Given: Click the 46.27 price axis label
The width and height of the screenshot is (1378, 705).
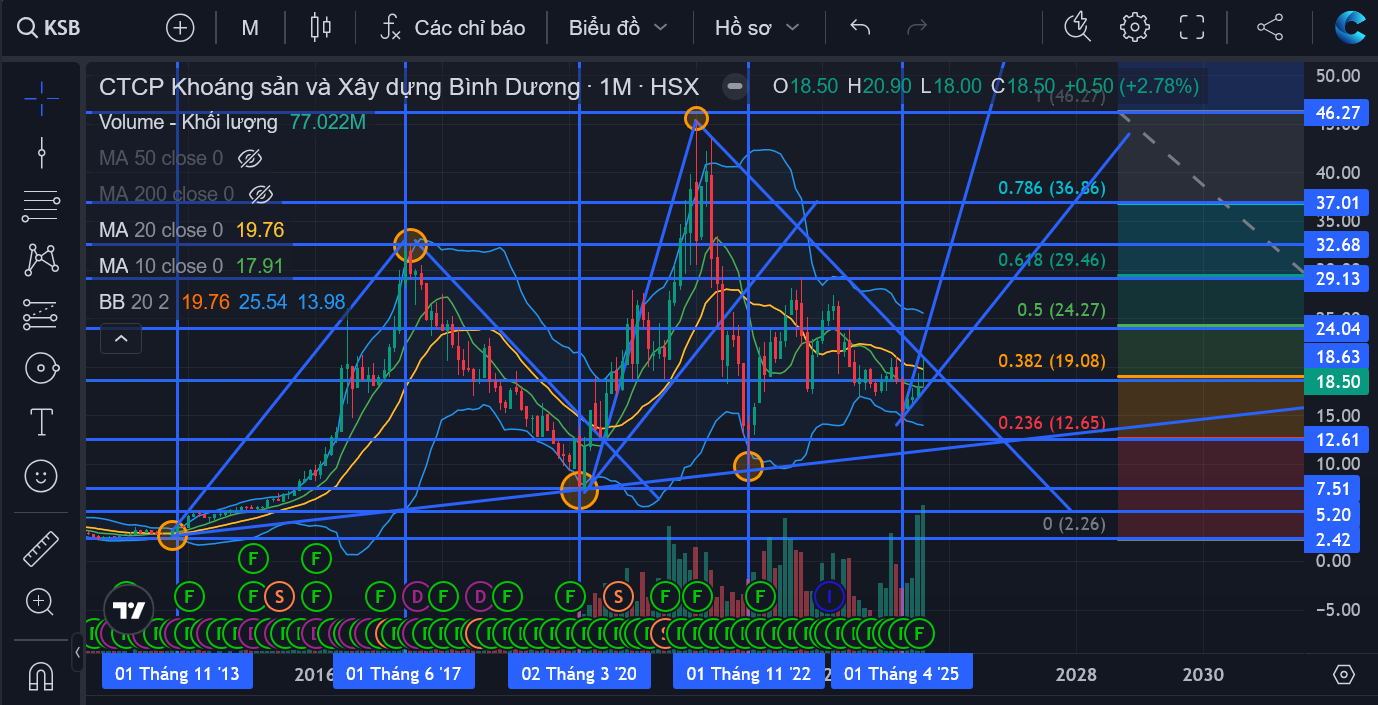Looking at the screenshot, I should (1338, 113).
